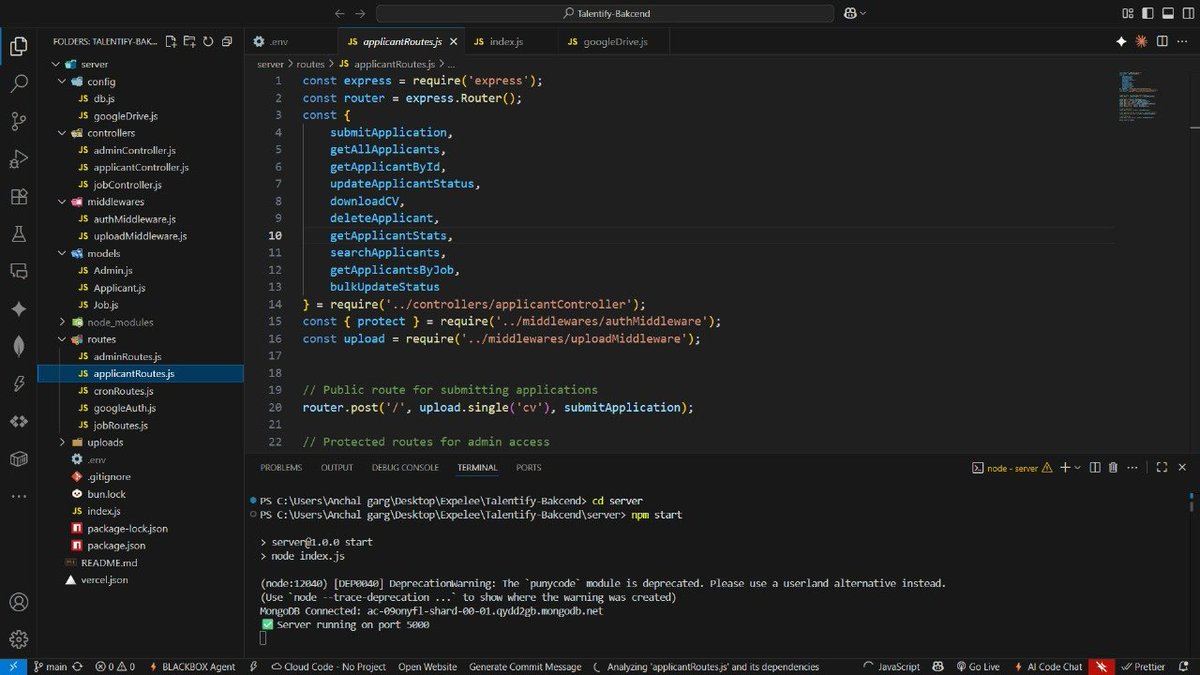Viewport: 1200px width, 675px height.
Task: Open editor More Actions ellipsis
Action: pyautogui.click(x=1181, y=42)
